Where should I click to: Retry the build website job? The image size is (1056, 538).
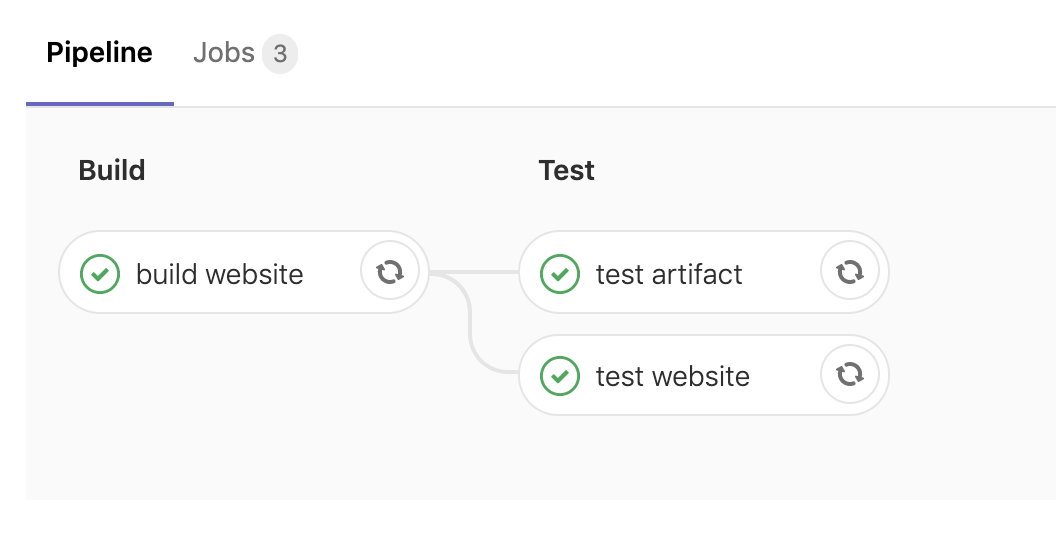(390, 272)
